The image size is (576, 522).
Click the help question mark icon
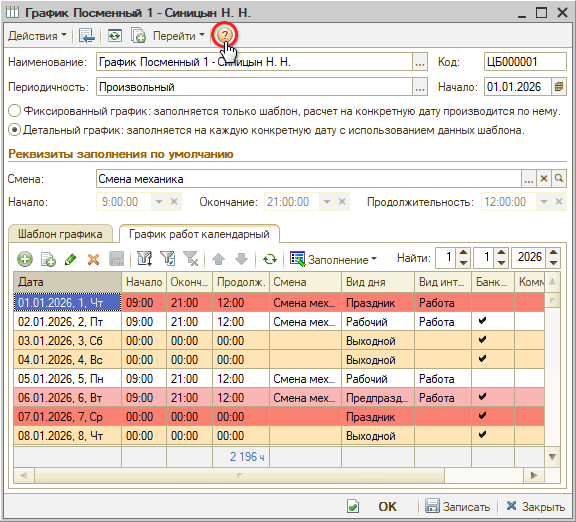224,35
